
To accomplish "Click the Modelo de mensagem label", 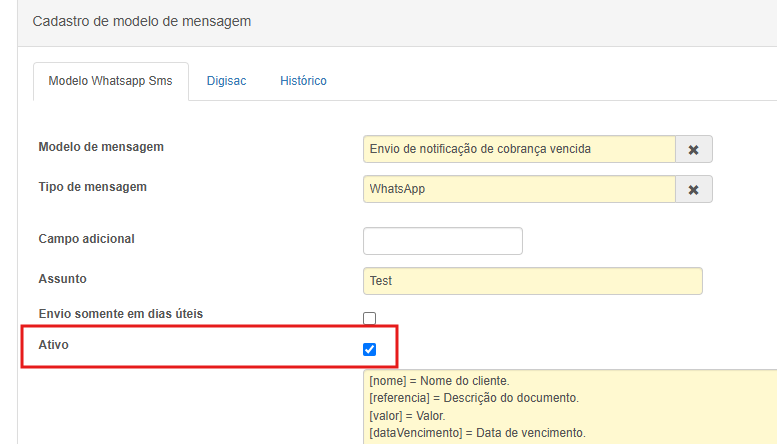I will [101, 147].
